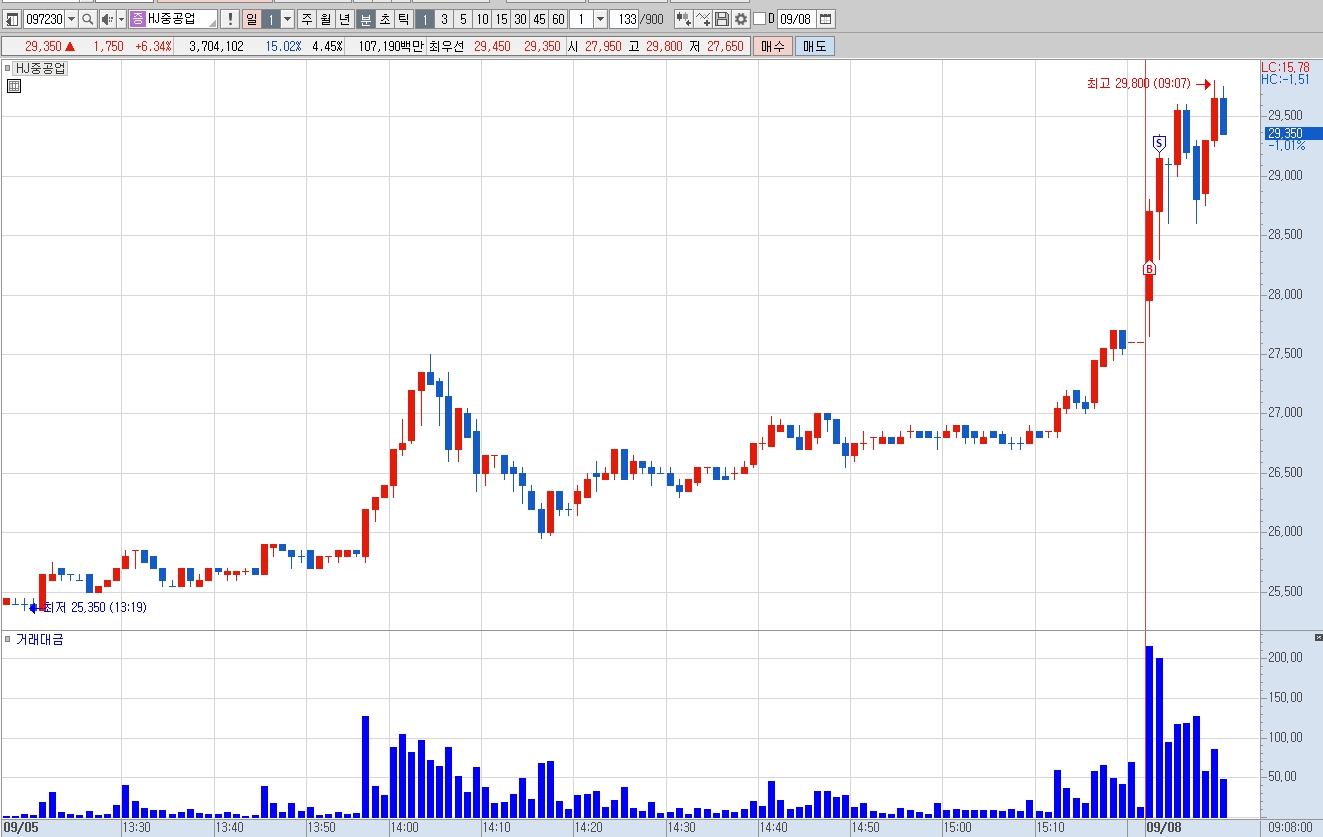Click the 매도 sell button
The width and height of the screenshot is (1323, 837).
pyautogui.click(x=814, y=46)
